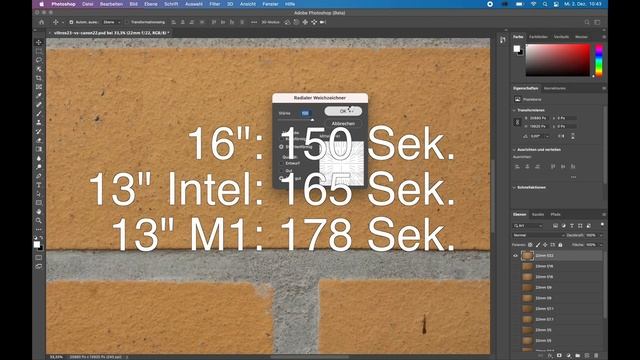
Task: Switch to the Farbfelder tab
Action: coord(538,37)
